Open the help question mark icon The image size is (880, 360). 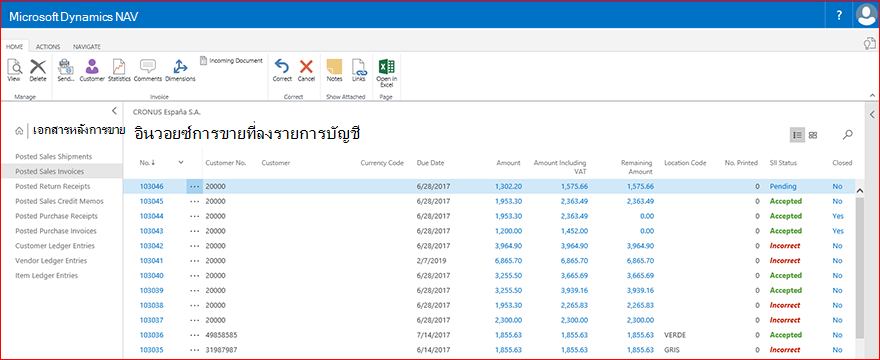pos(839,16)
